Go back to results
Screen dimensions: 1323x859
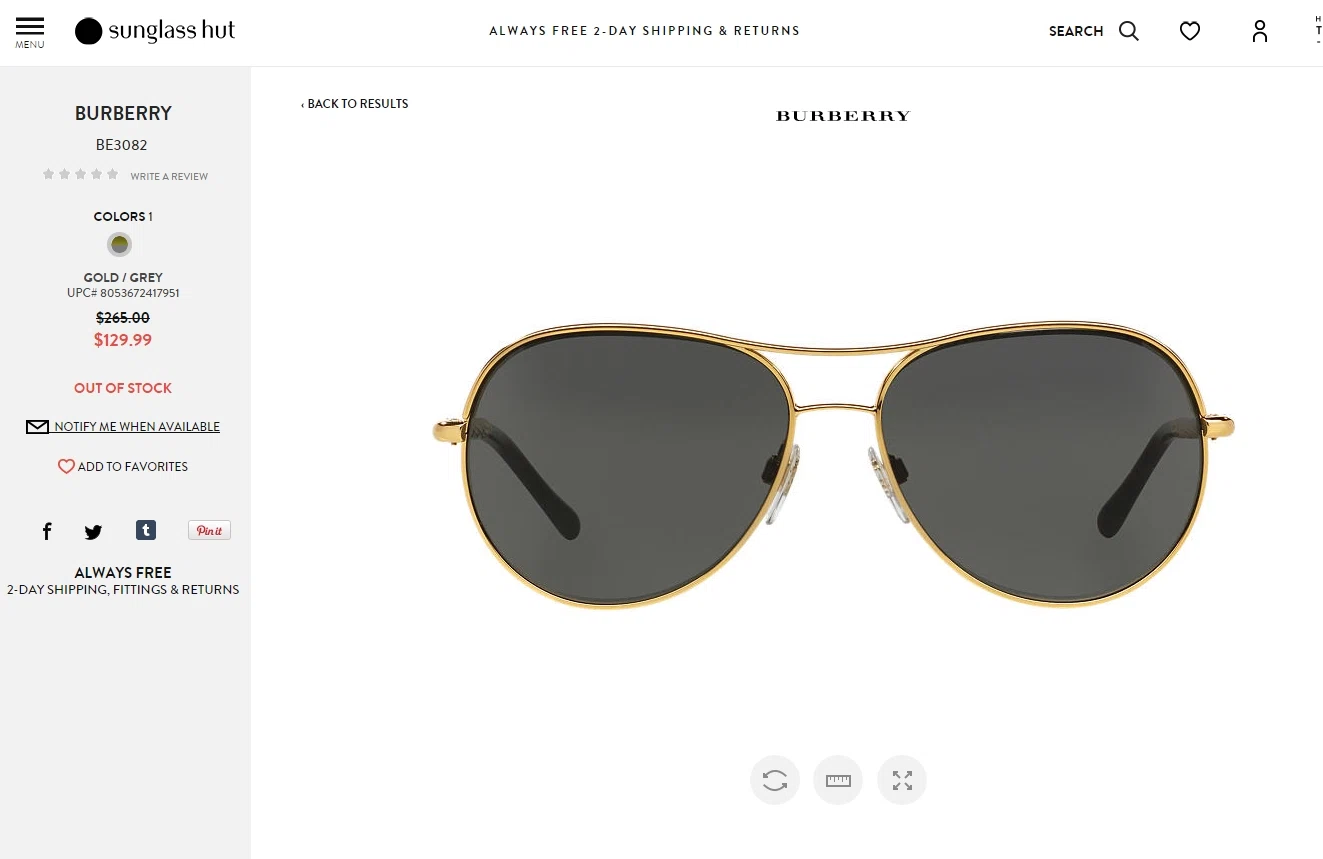pyautogui.click(x=355, y=104)
